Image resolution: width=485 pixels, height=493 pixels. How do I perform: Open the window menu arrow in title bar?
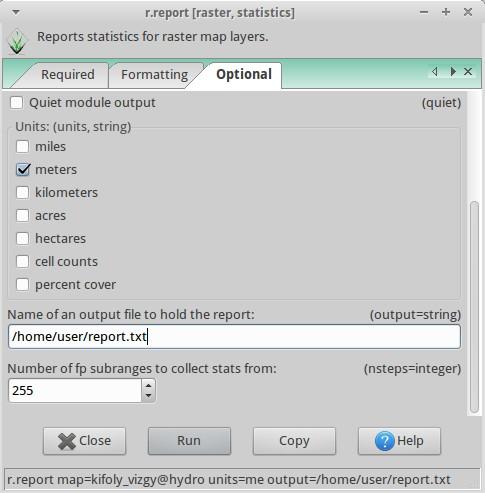[x=16, y=12]
